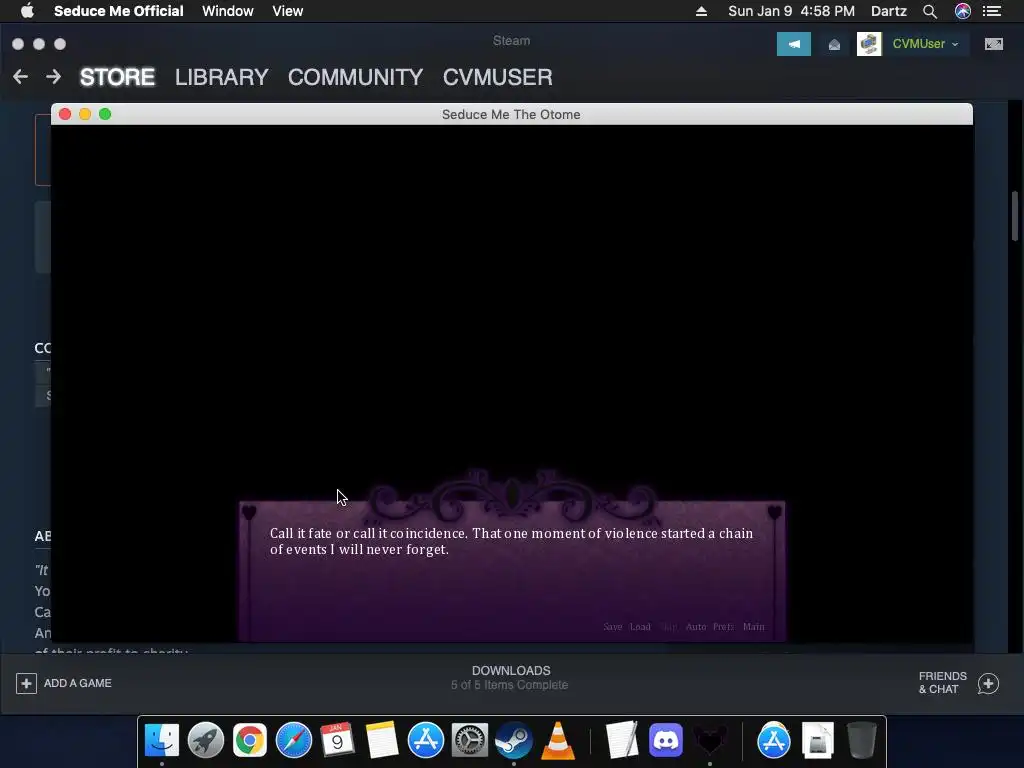Screen dimensions: 1024x768
Task: Open Notes app in the dock
Action: click(x=381, y=741)
